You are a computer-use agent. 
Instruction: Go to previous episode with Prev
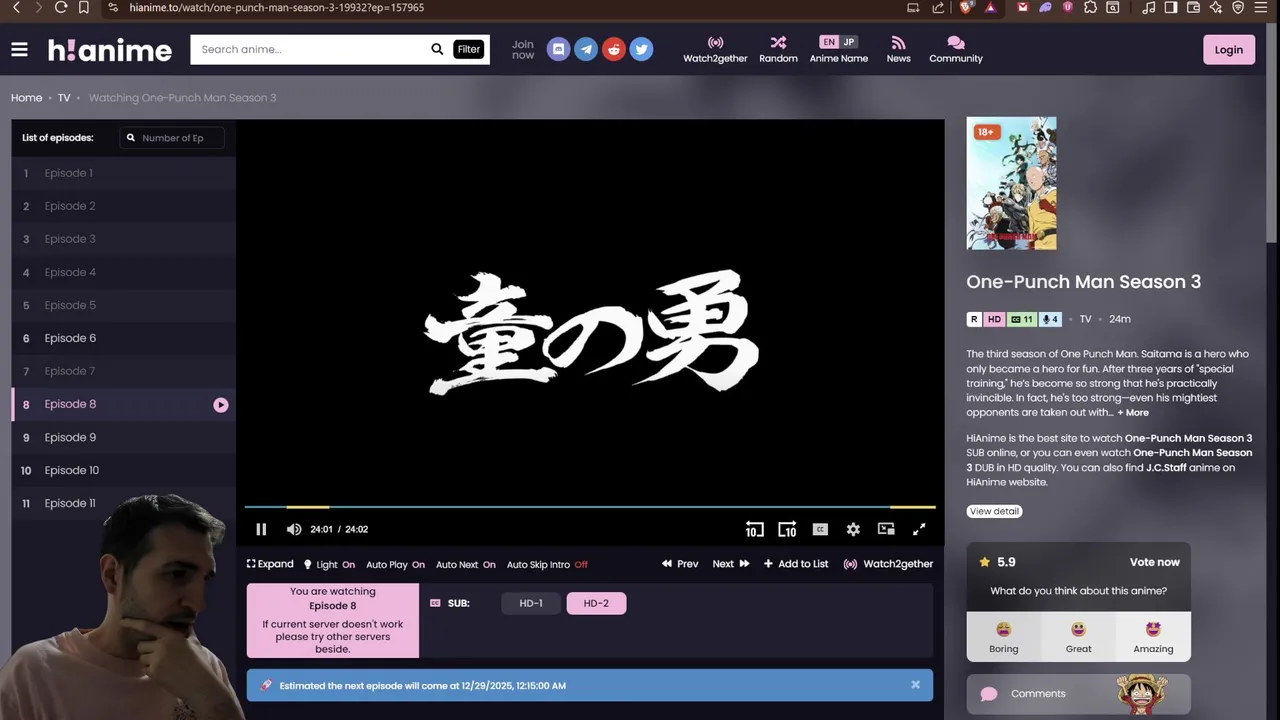point(680,564)
